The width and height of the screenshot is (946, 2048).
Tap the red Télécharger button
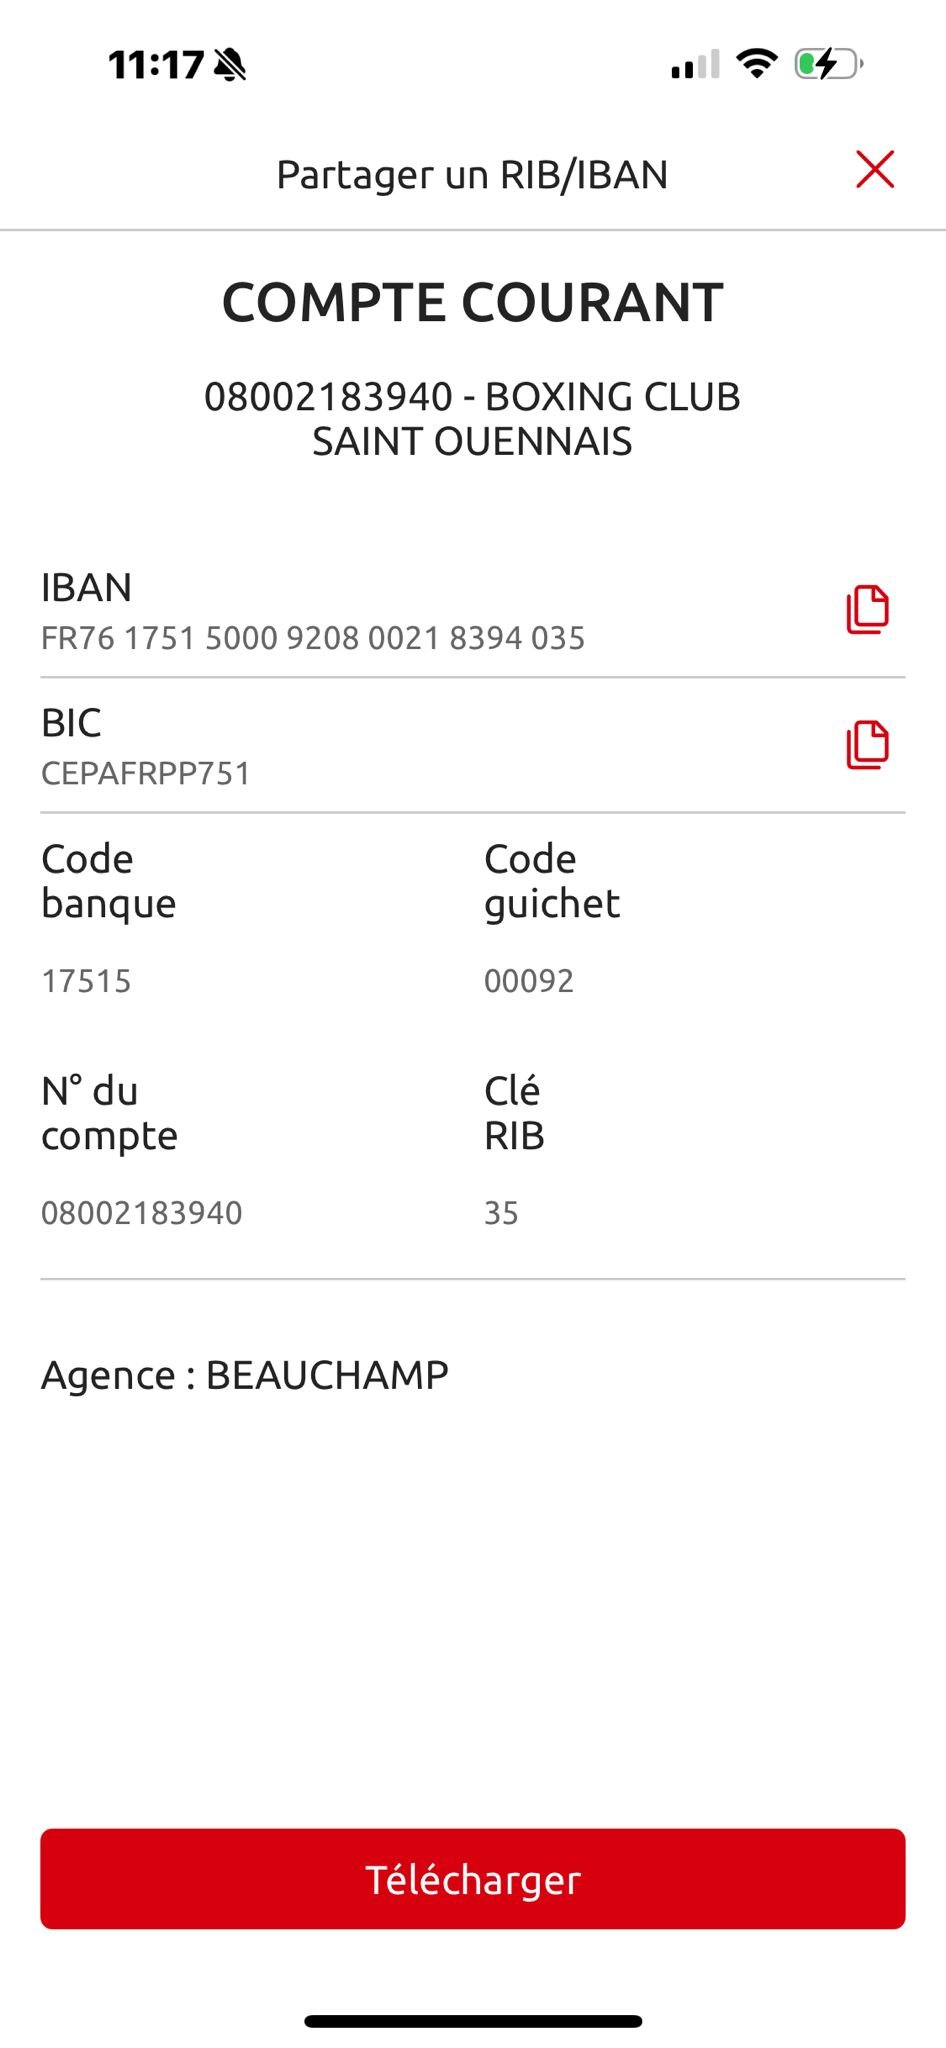[x=473, y=1879]
